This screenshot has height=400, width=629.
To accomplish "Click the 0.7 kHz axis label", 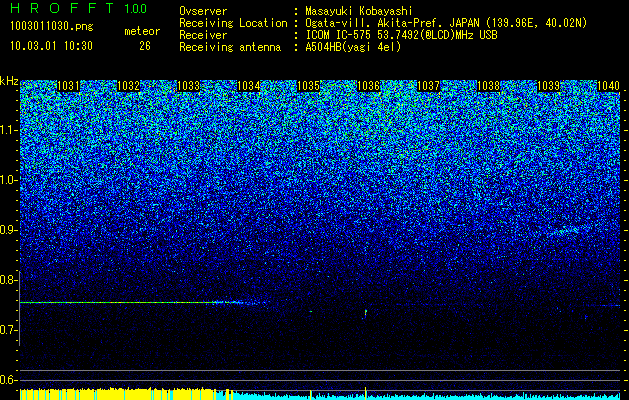I will coord(8,330).
